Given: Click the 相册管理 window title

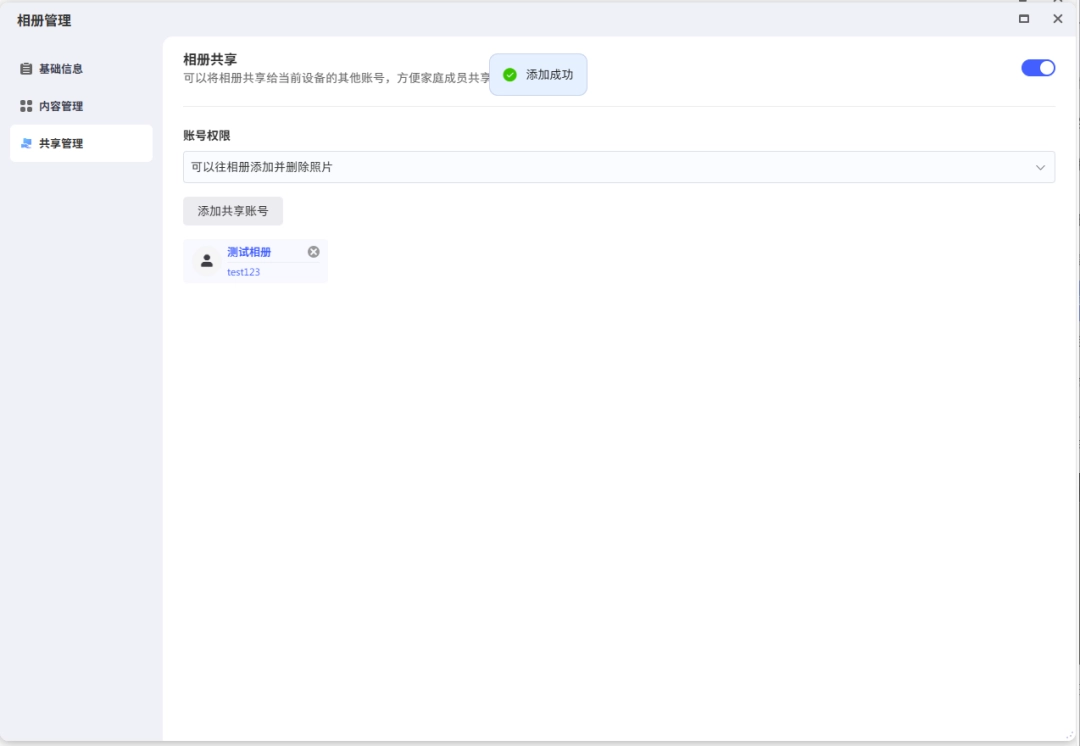Looking at the screenshot, I should [44, 21].
